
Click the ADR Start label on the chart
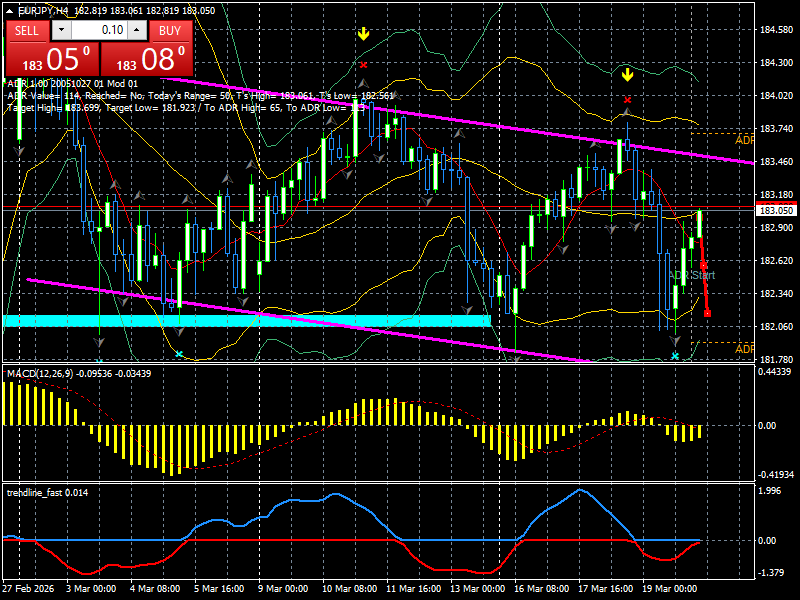[691, 275]
